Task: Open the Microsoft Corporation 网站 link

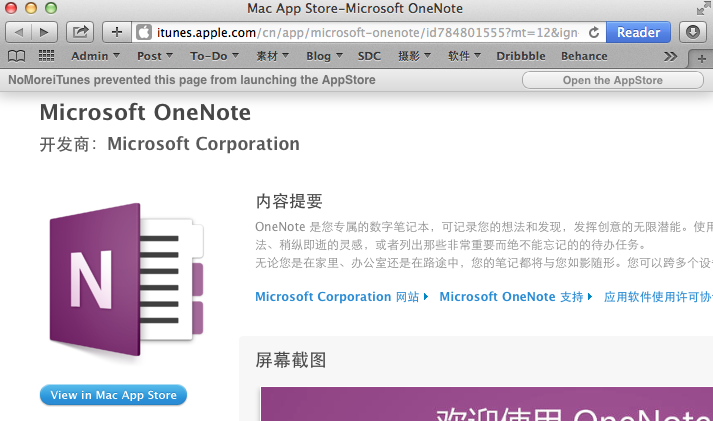Action: click(340, 297)
